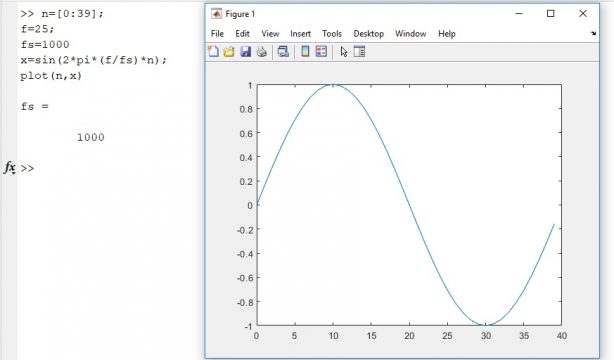This screenshot has width=614, height=360.
Task: Open the Edit menu in Figure 1
Action: (x=242, y=34)
